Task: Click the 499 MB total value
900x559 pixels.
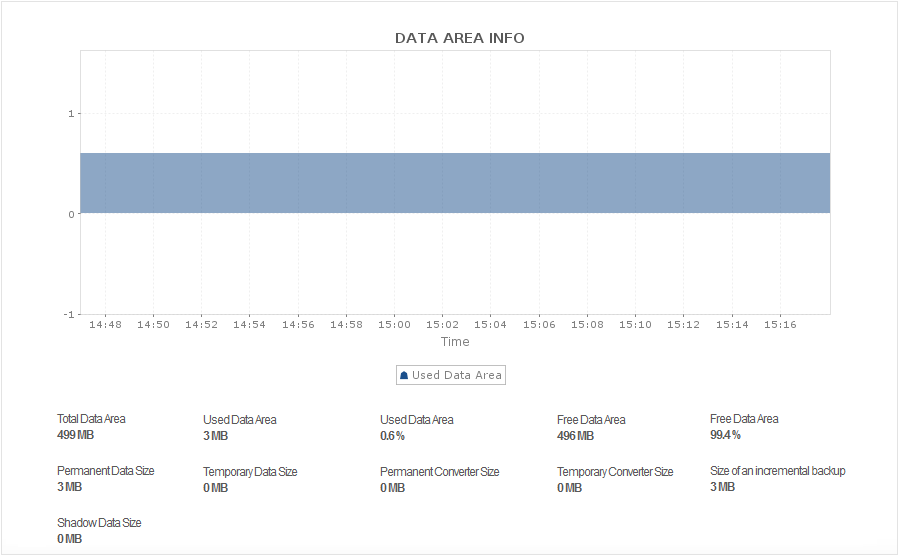Action: click(x=76, y=435)
